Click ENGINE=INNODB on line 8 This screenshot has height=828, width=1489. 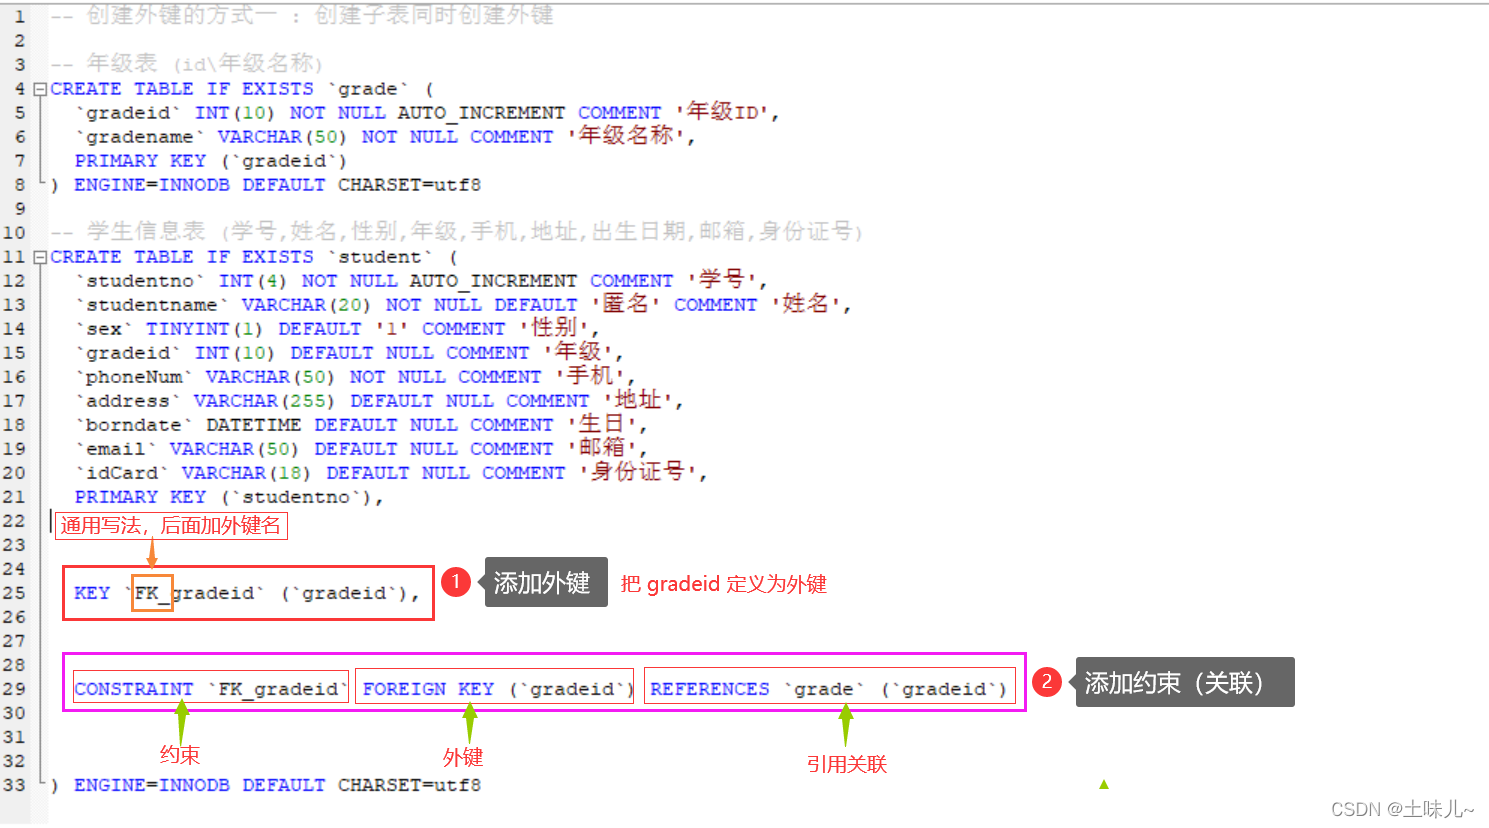[152, 185]
